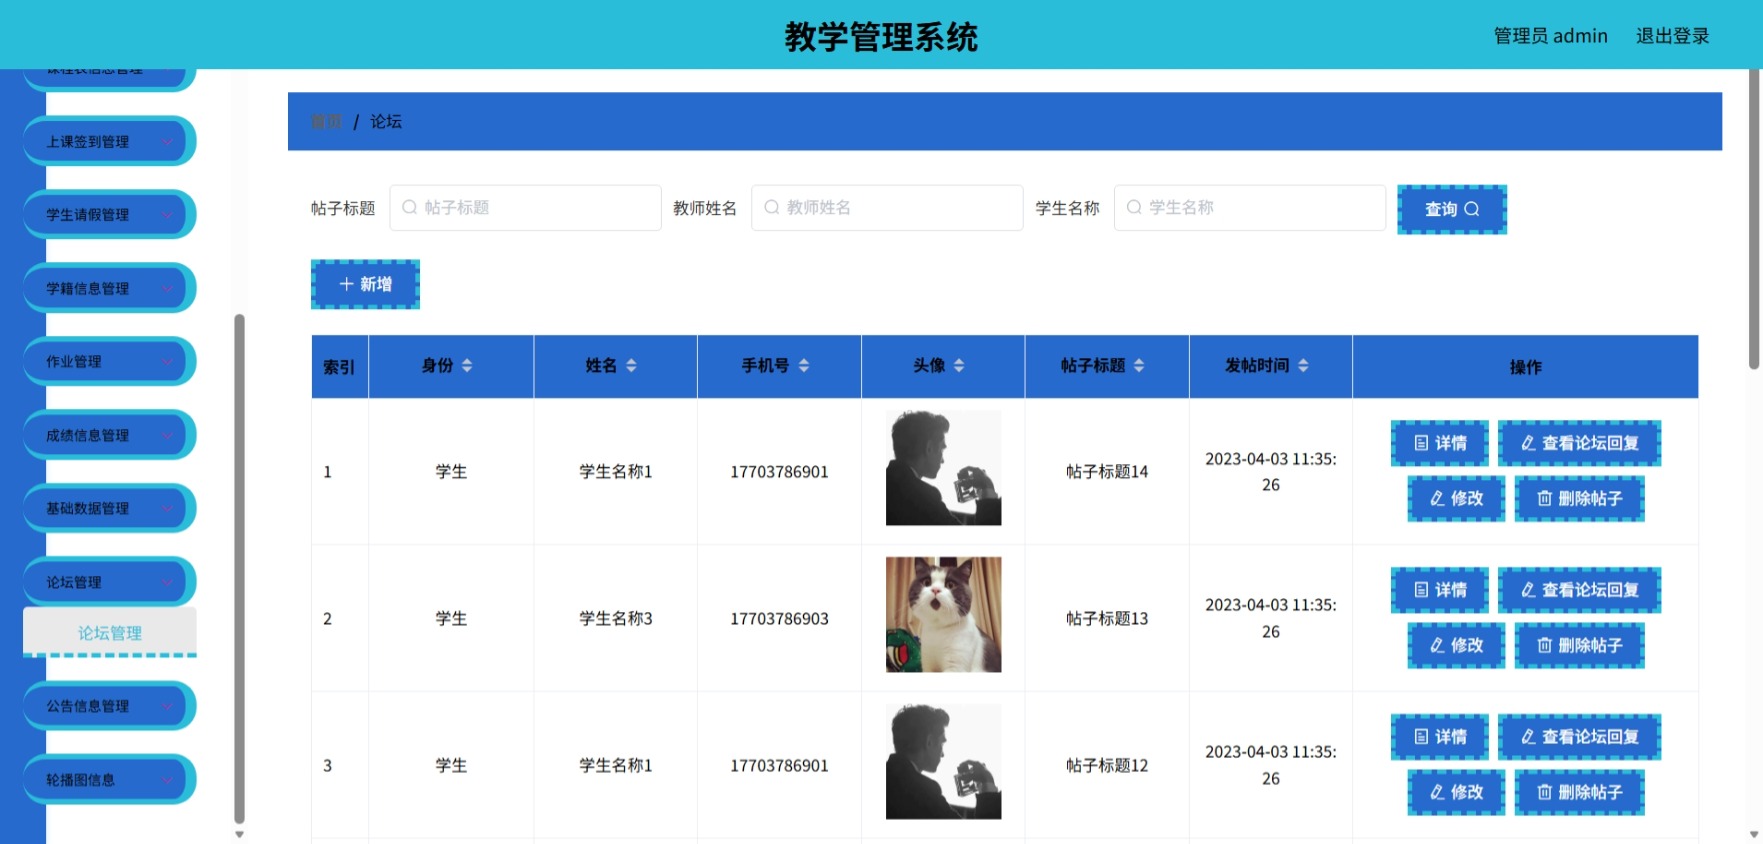
Task: Click the home link in the breadcrumb before 论坛
Action: [326, 121]
